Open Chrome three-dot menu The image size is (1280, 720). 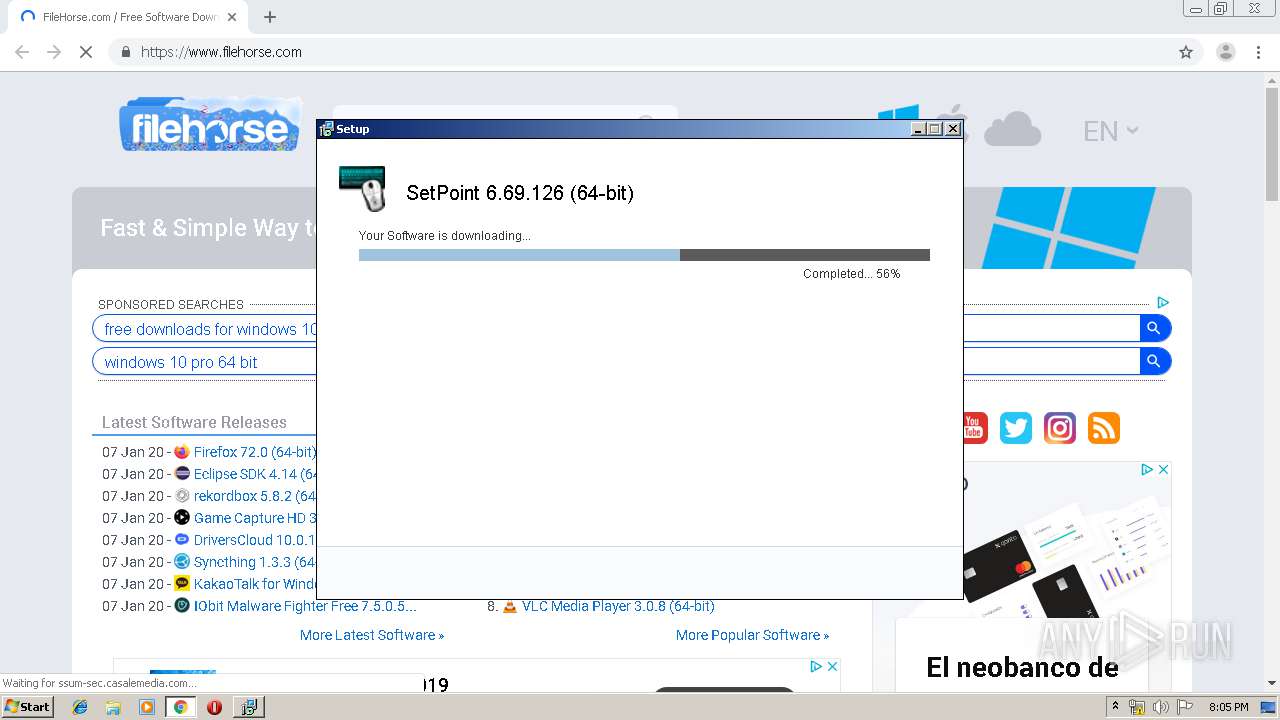click(x=1259, y=52)
